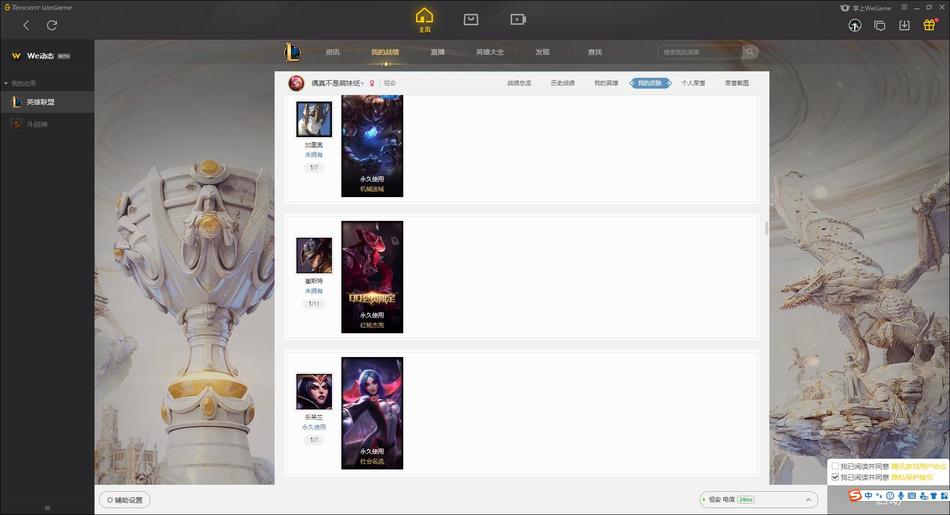
Task: Refresh the page with the reload icon
Action: point(52,25)
